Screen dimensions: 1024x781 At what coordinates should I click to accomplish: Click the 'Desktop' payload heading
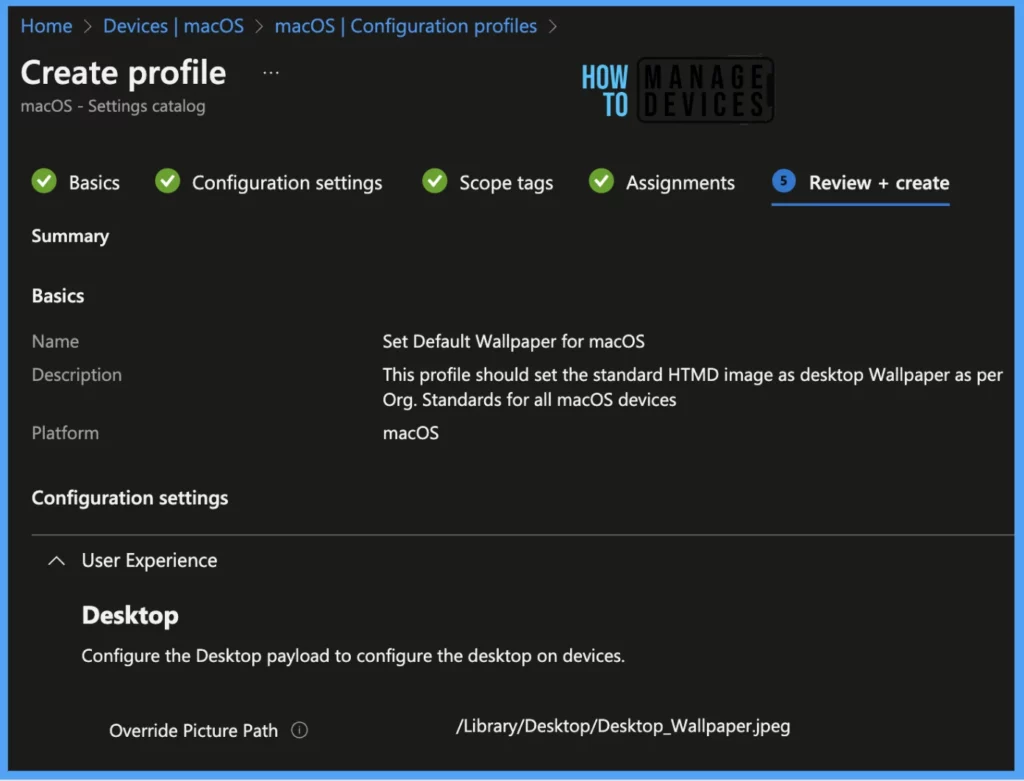pyautogui.click(x=130, y=616)
